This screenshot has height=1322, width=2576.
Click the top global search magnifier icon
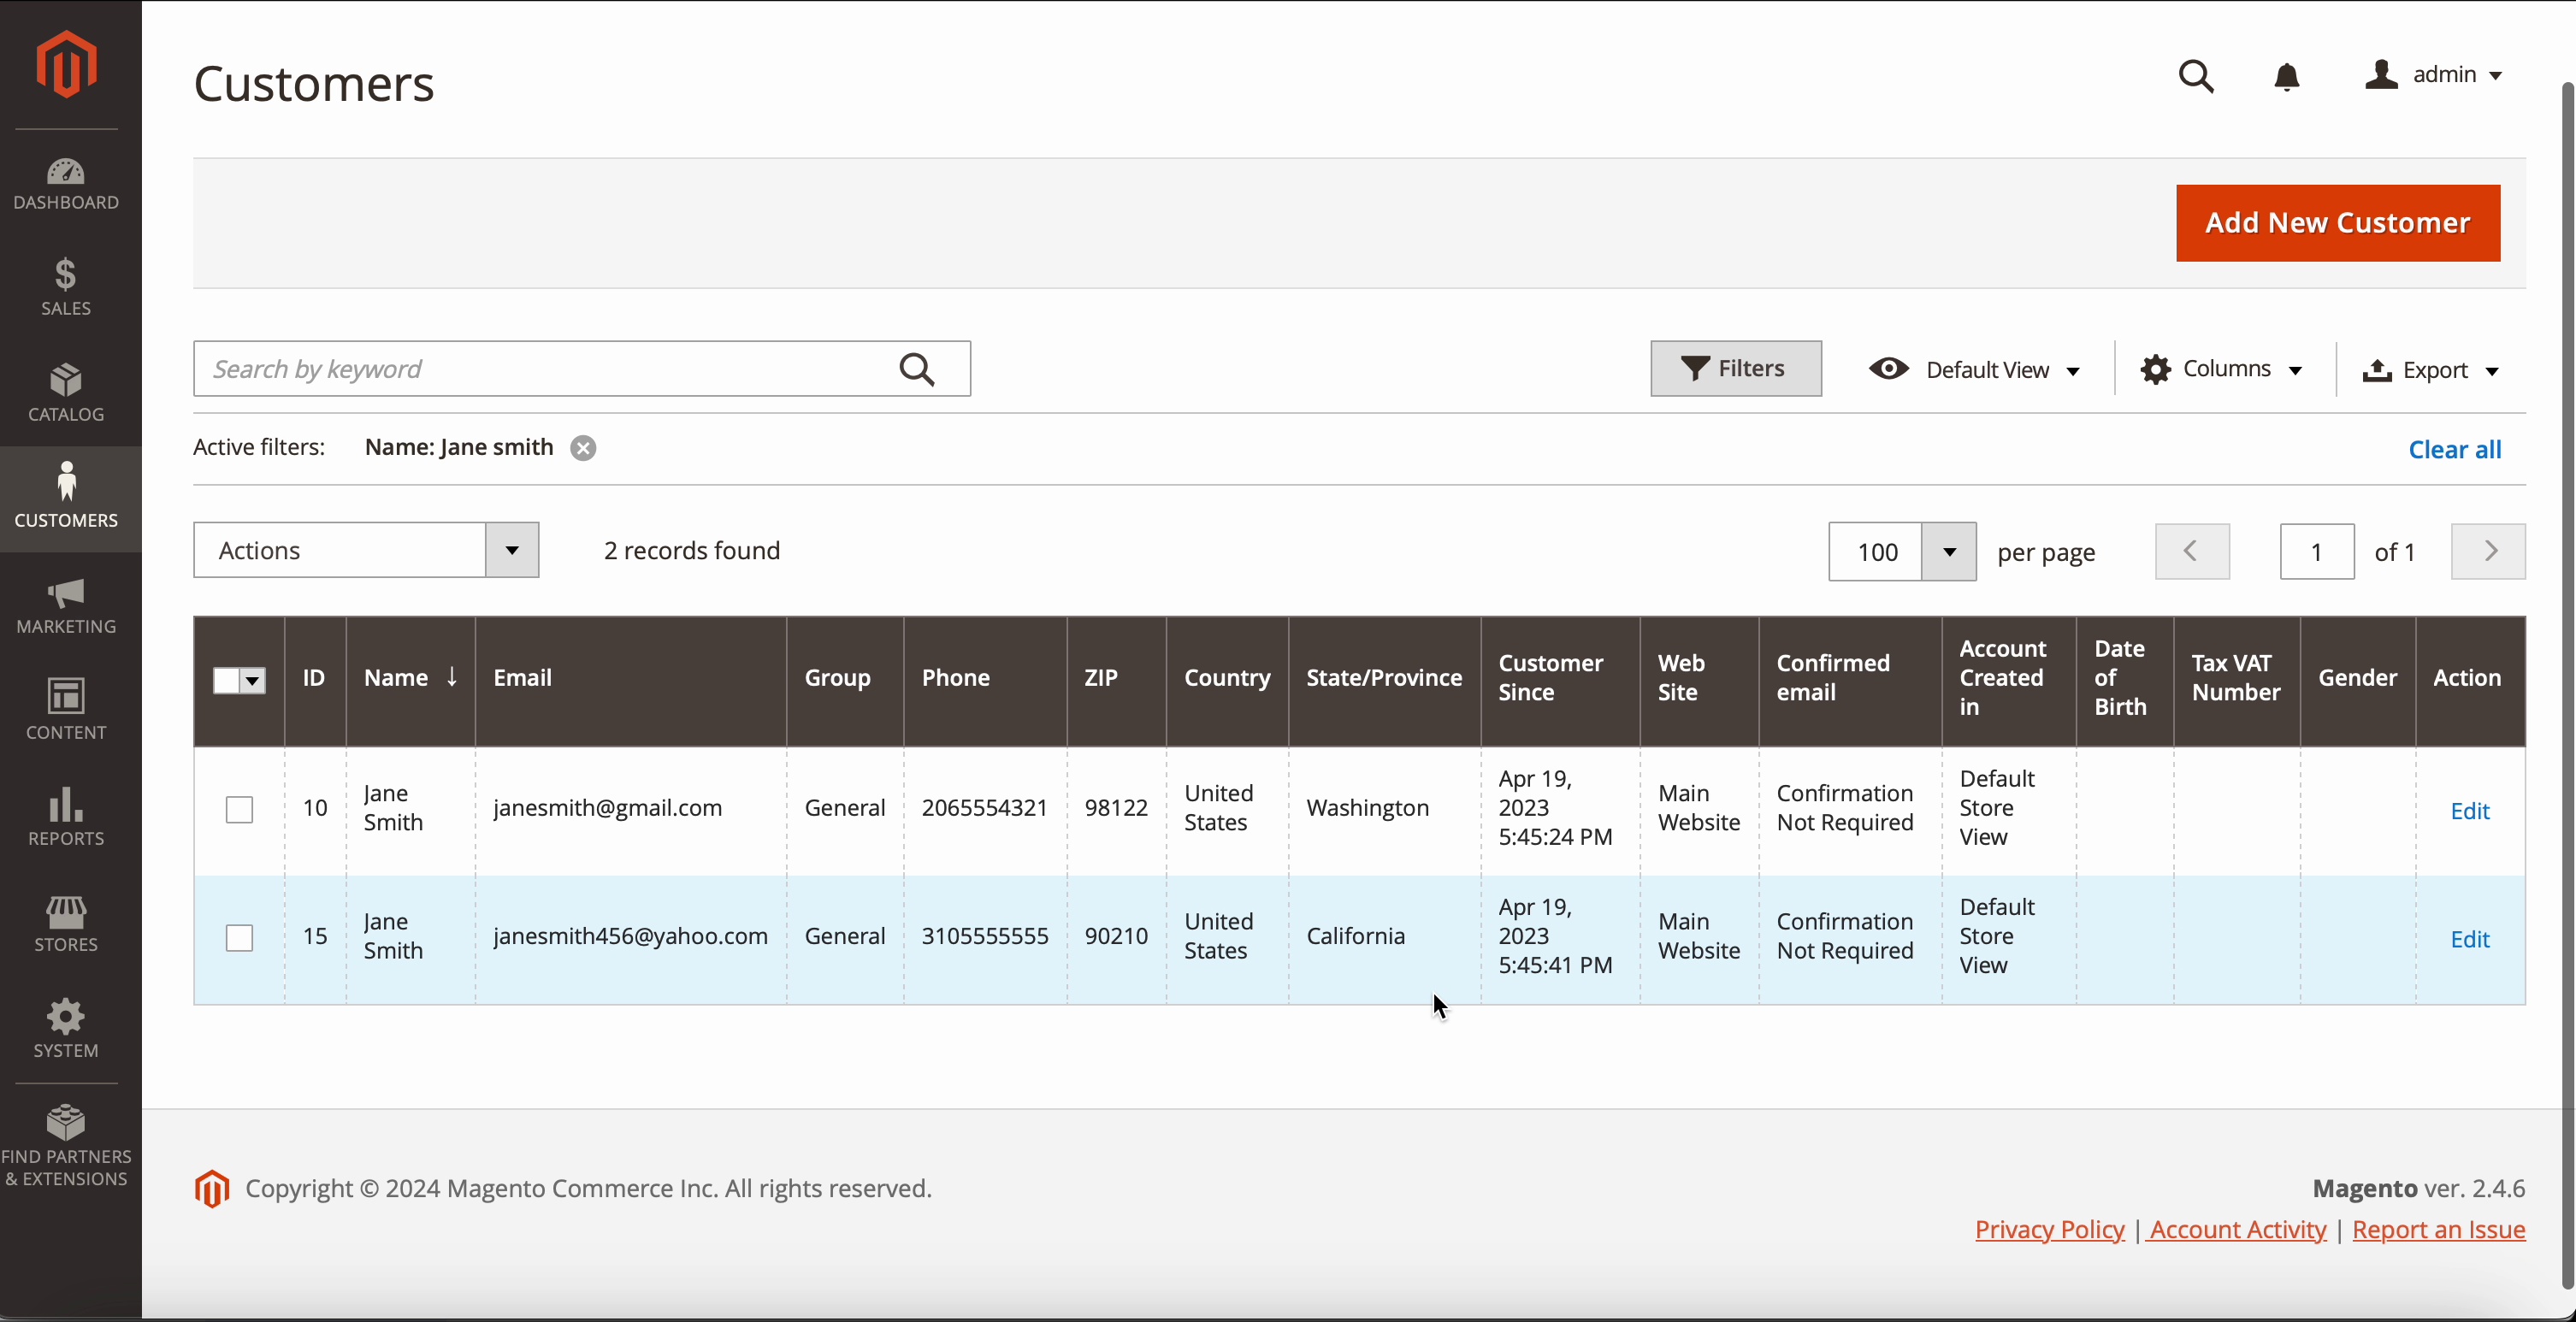(2196, 77)
